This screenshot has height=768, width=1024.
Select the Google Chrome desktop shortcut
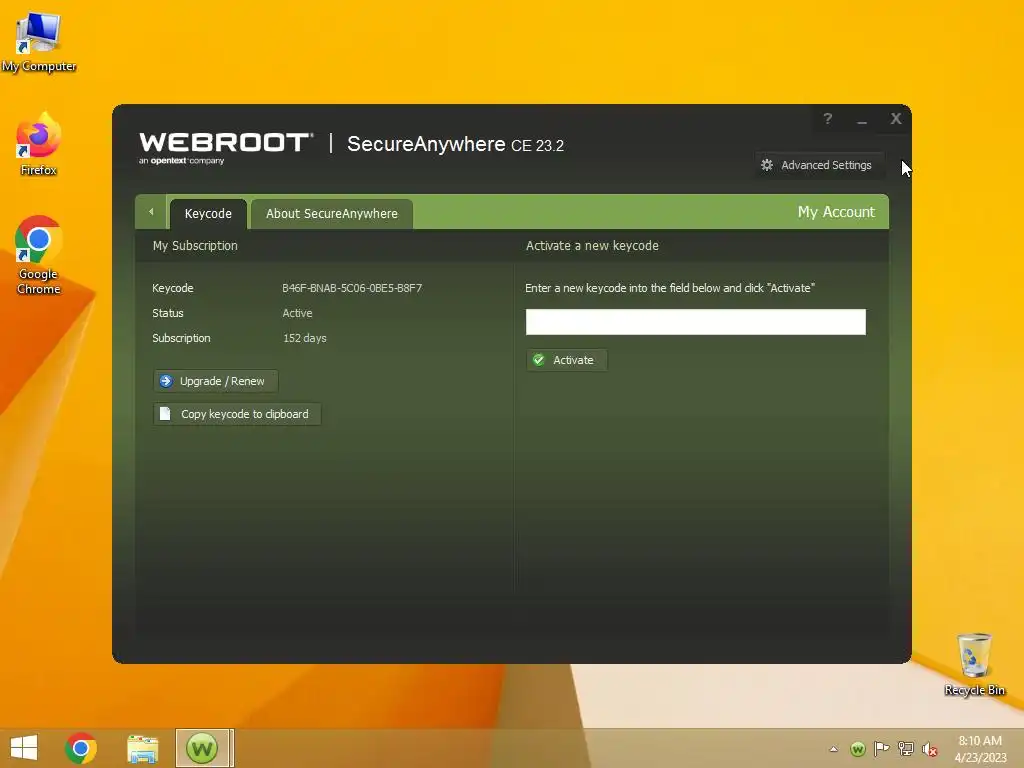click(x=39, y=255)
